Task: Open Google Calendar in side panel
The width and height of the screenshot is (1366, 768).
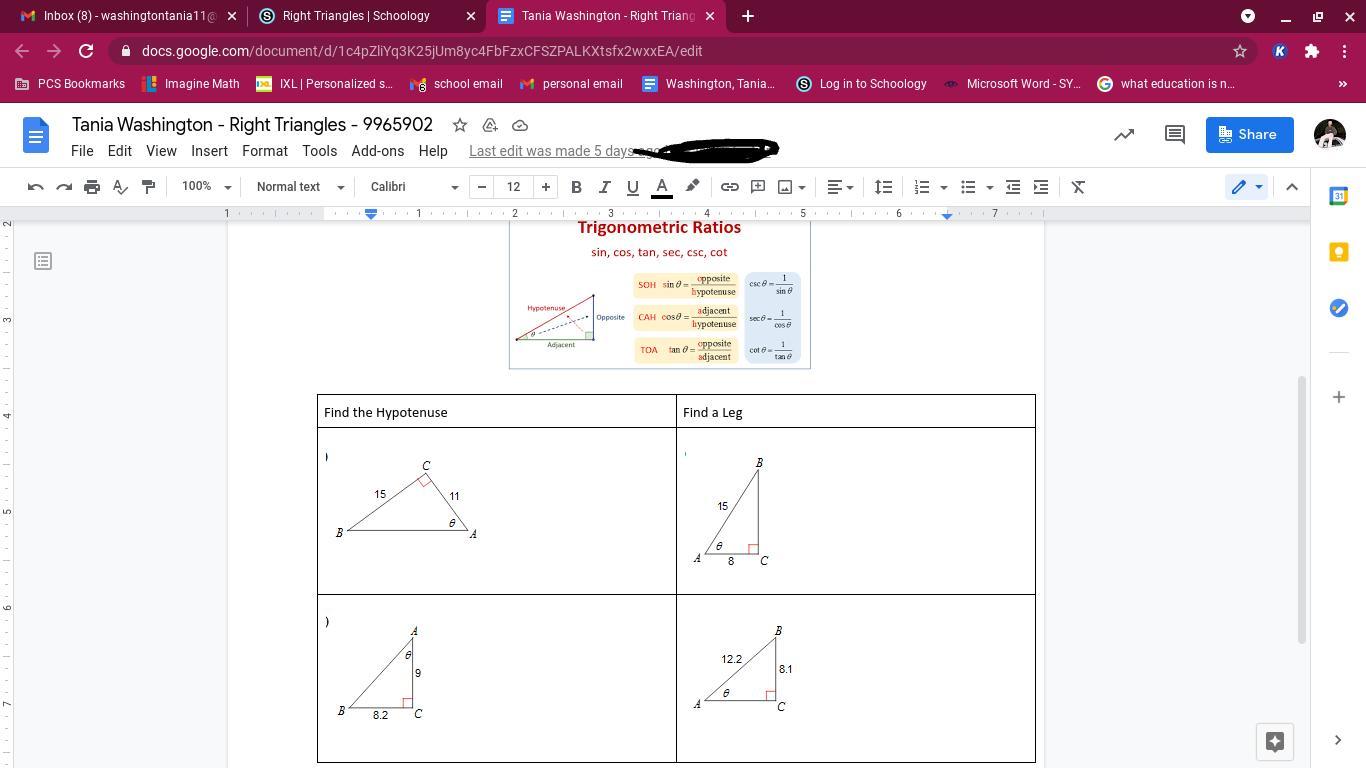Action: point(1338,196)
